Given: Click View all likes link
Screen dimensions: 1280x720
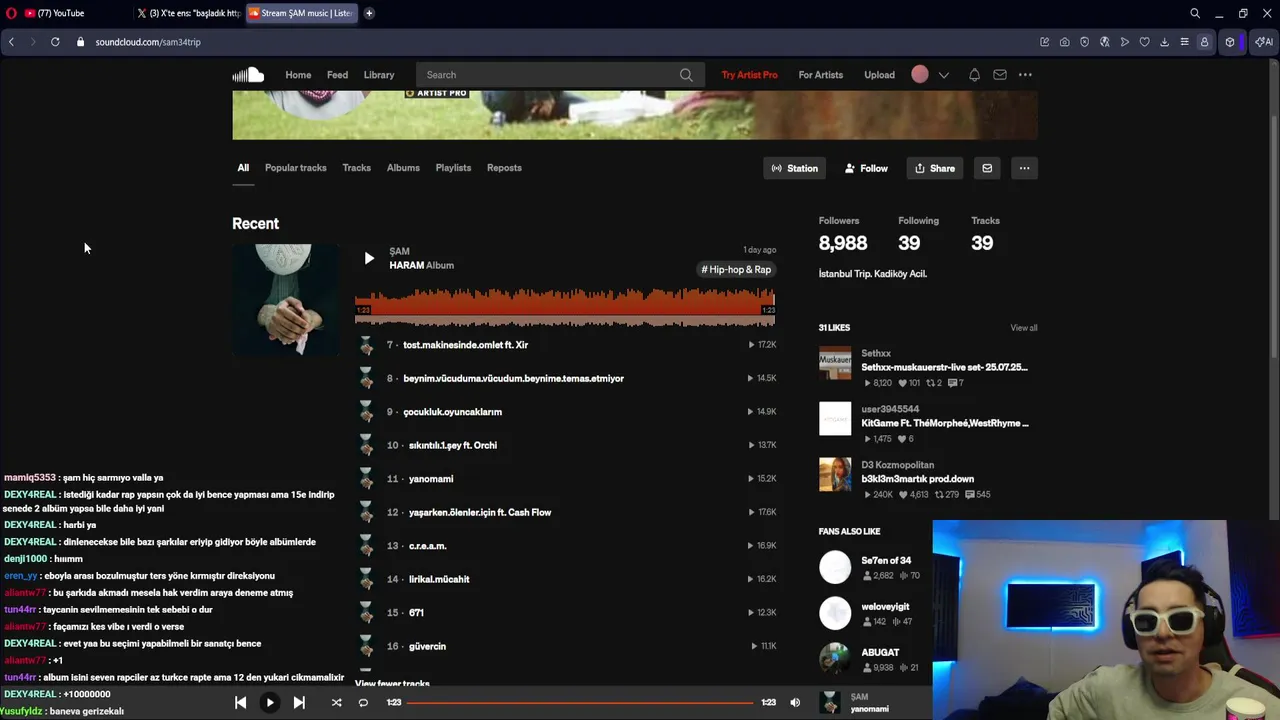Looking at the screenshot, I should point(1023,328).
